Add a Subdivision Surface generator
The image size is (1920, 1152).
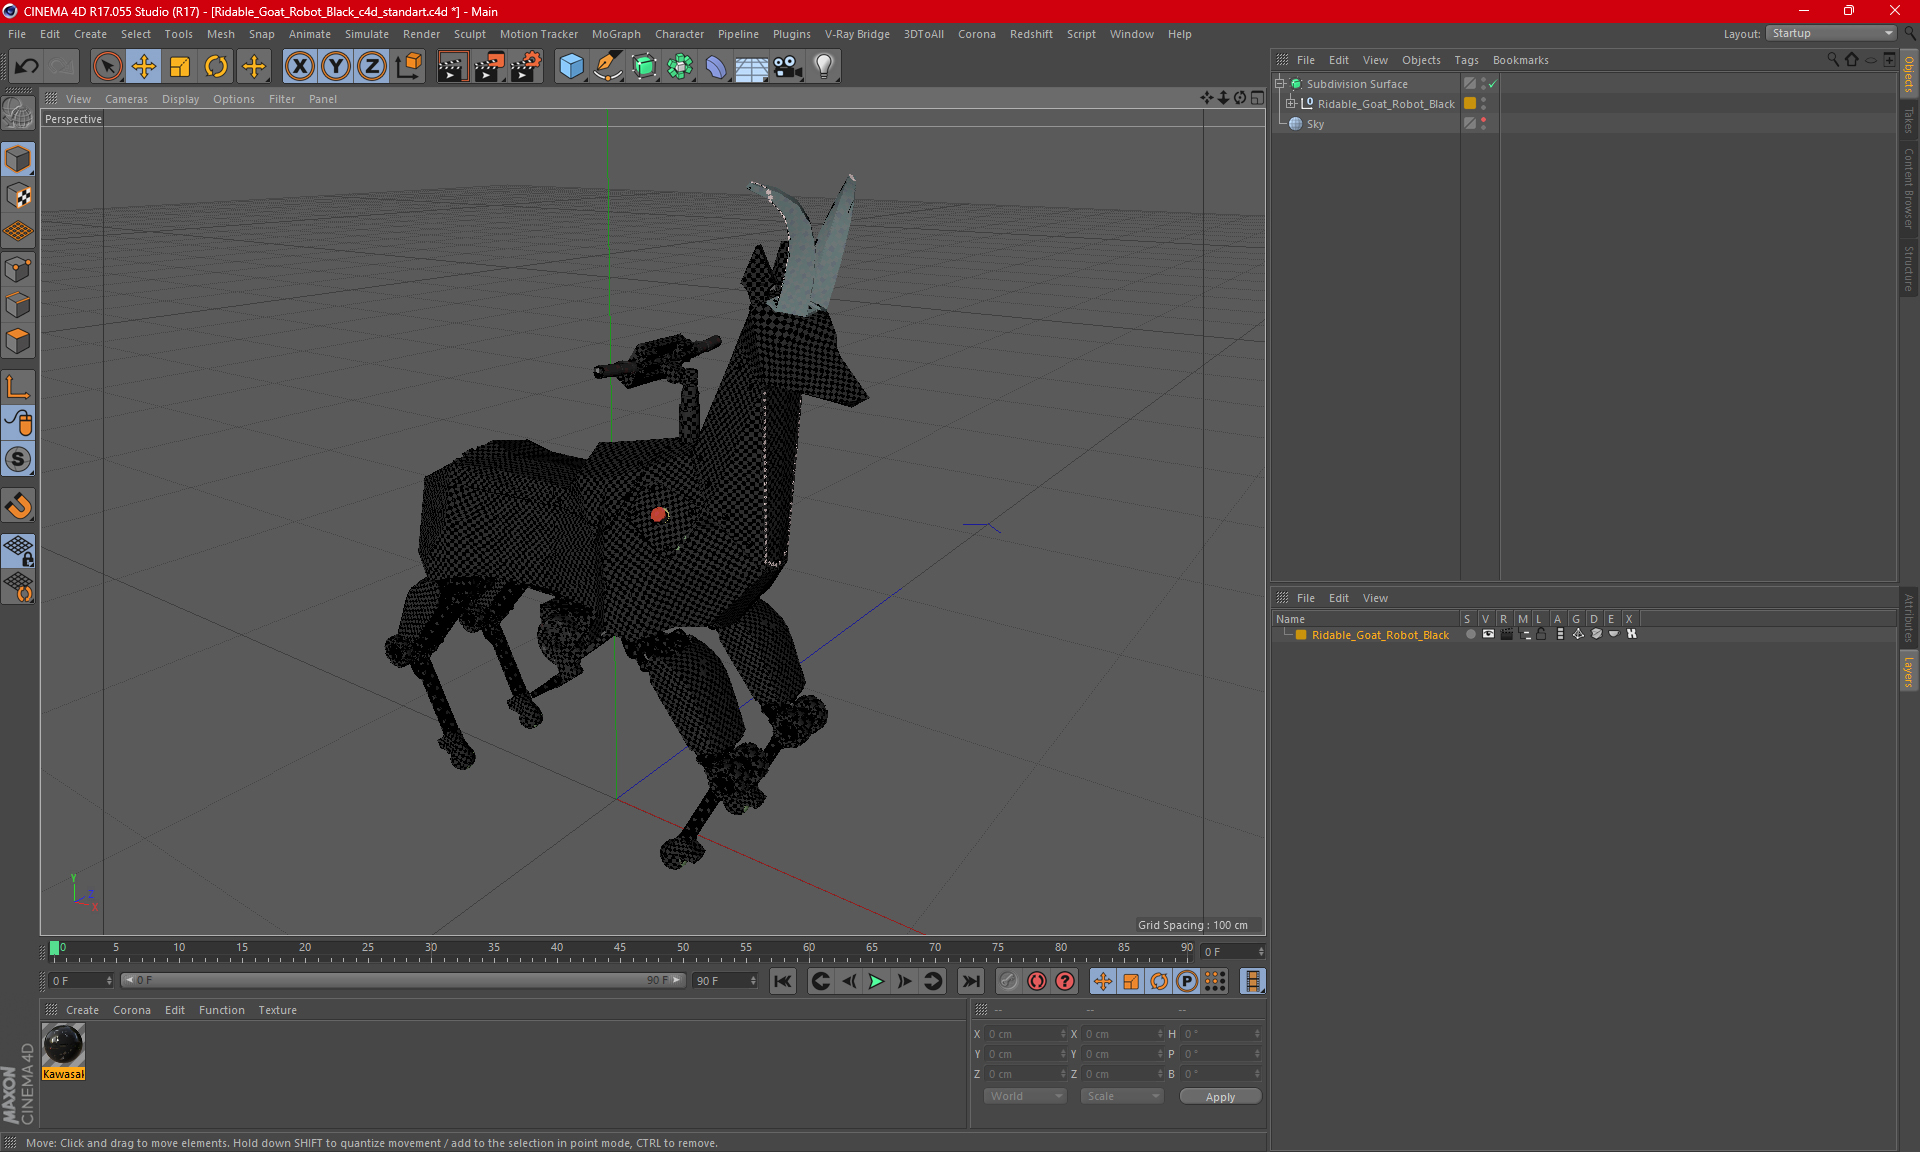click(x=644, y=67)
